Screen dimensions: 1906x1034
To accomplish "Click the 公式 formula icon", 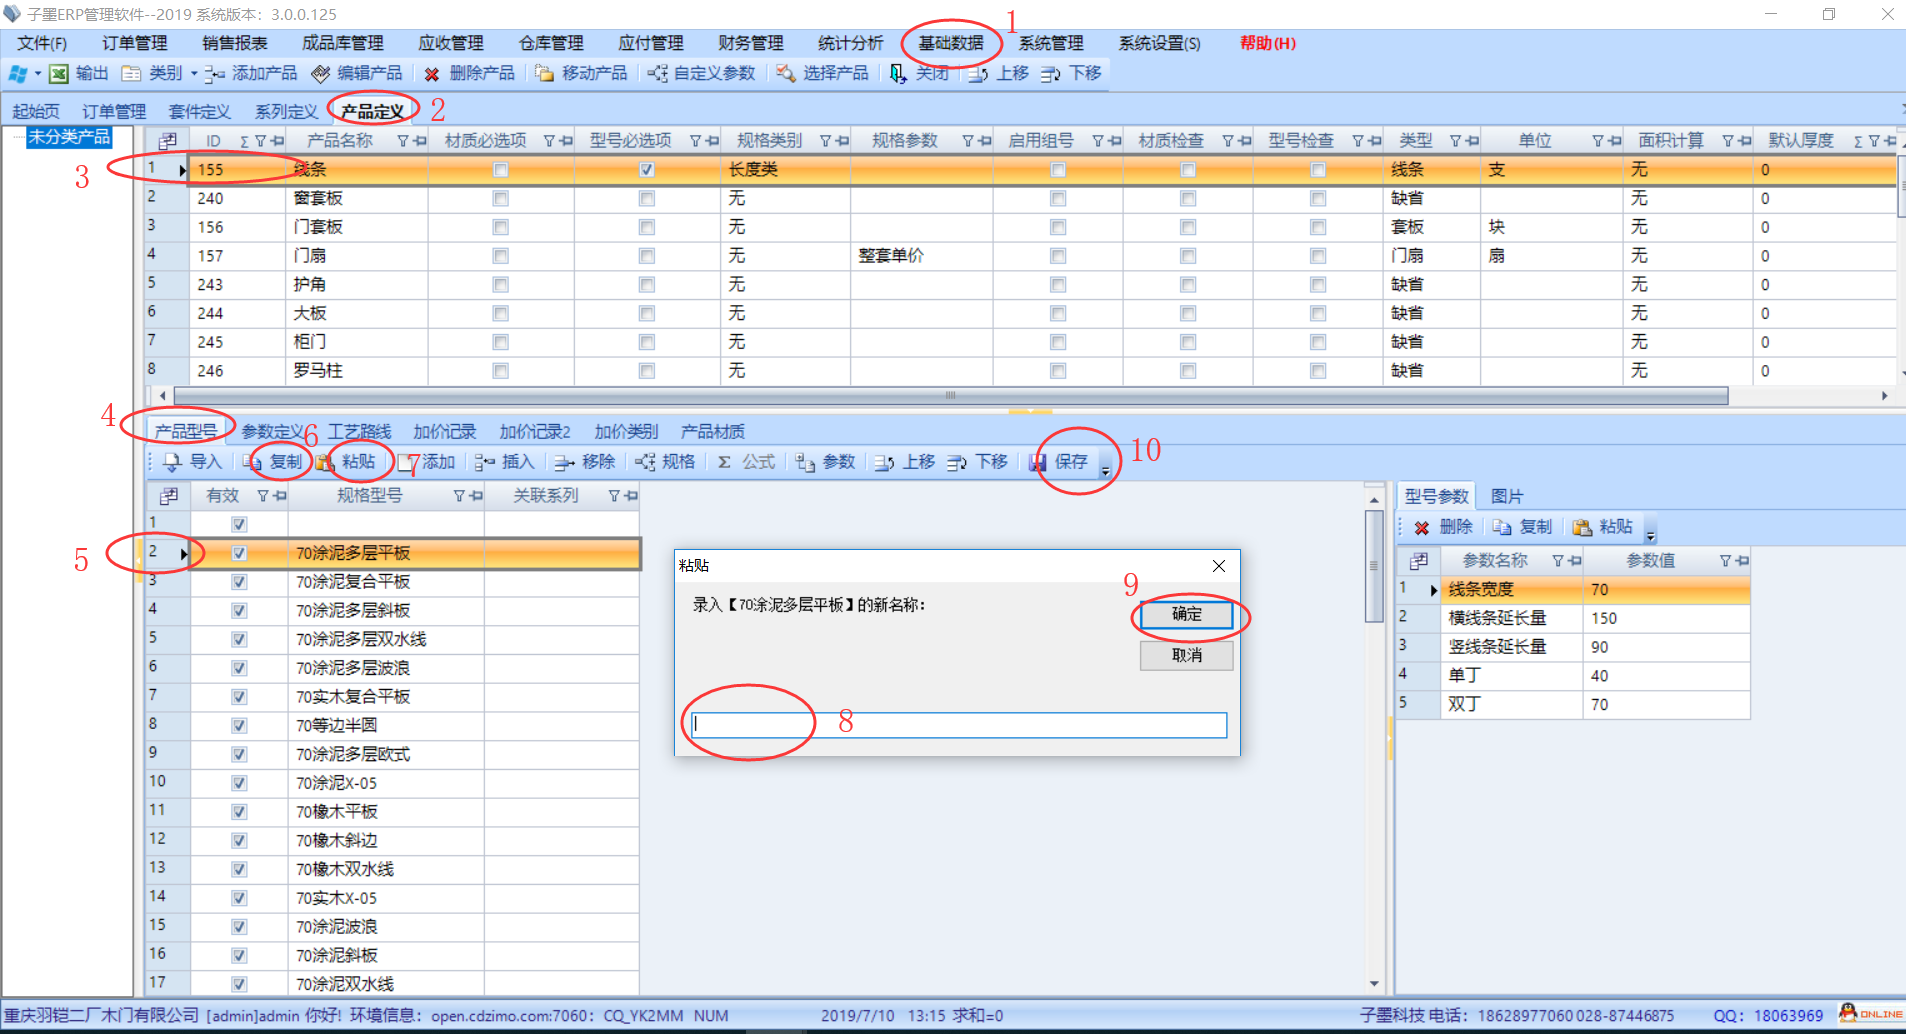I will (x=724, y=462).
